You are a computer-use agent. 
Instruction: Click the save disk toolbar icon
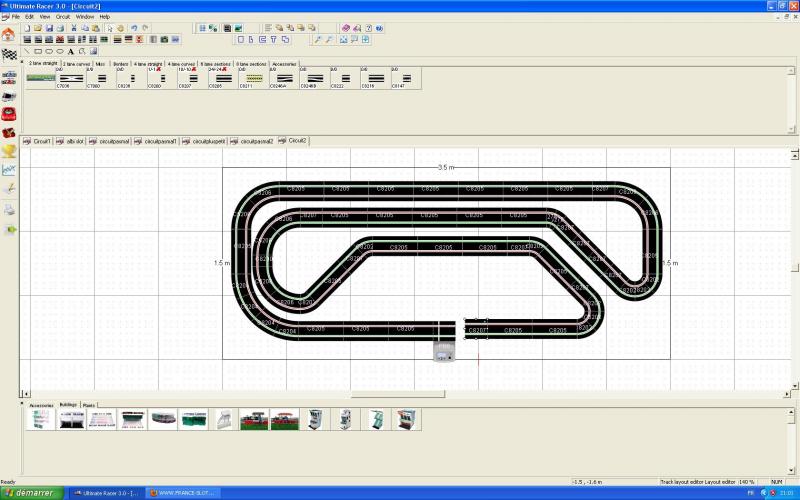pos(49,28)
